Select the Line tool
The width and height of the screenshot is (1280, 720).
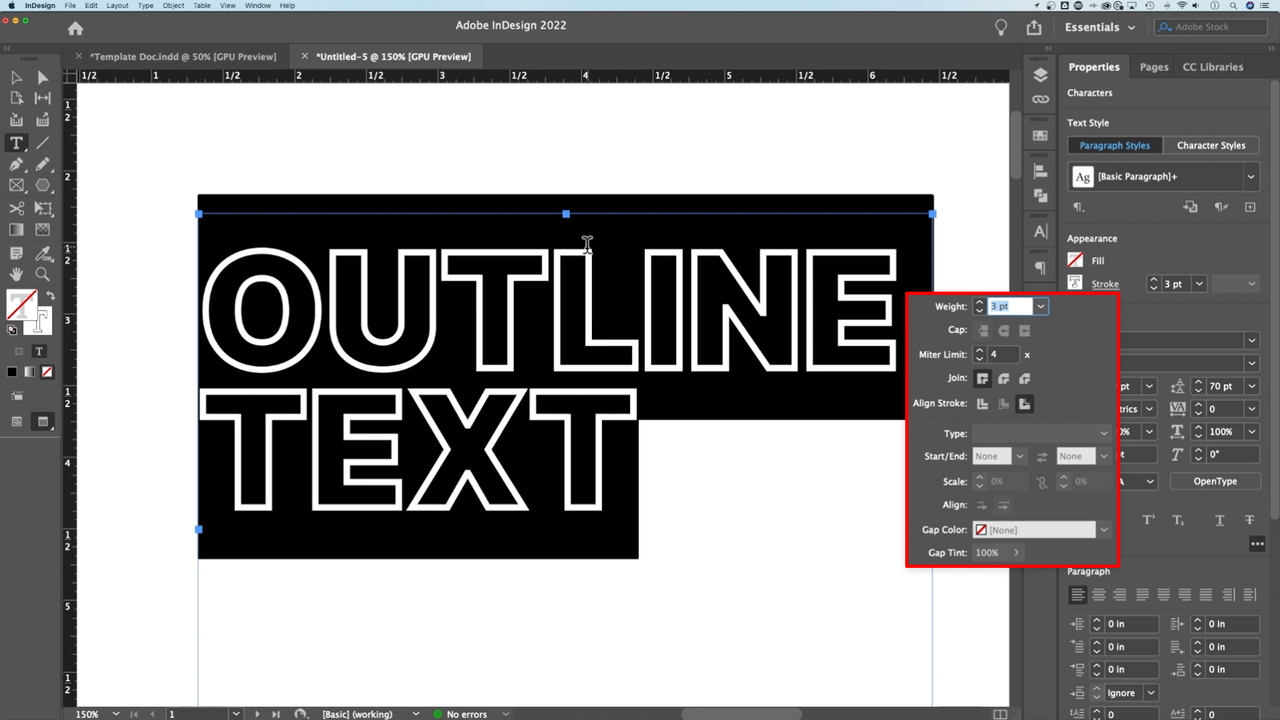pyautogui.click(x=42, y=143)
